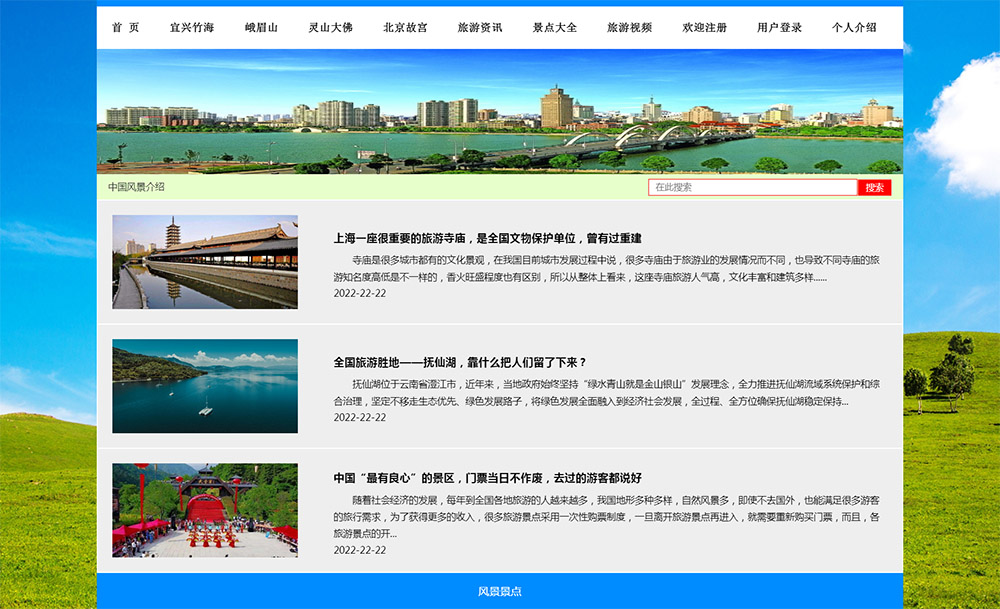Click the 风景景点 footer text

coord(500,591)
